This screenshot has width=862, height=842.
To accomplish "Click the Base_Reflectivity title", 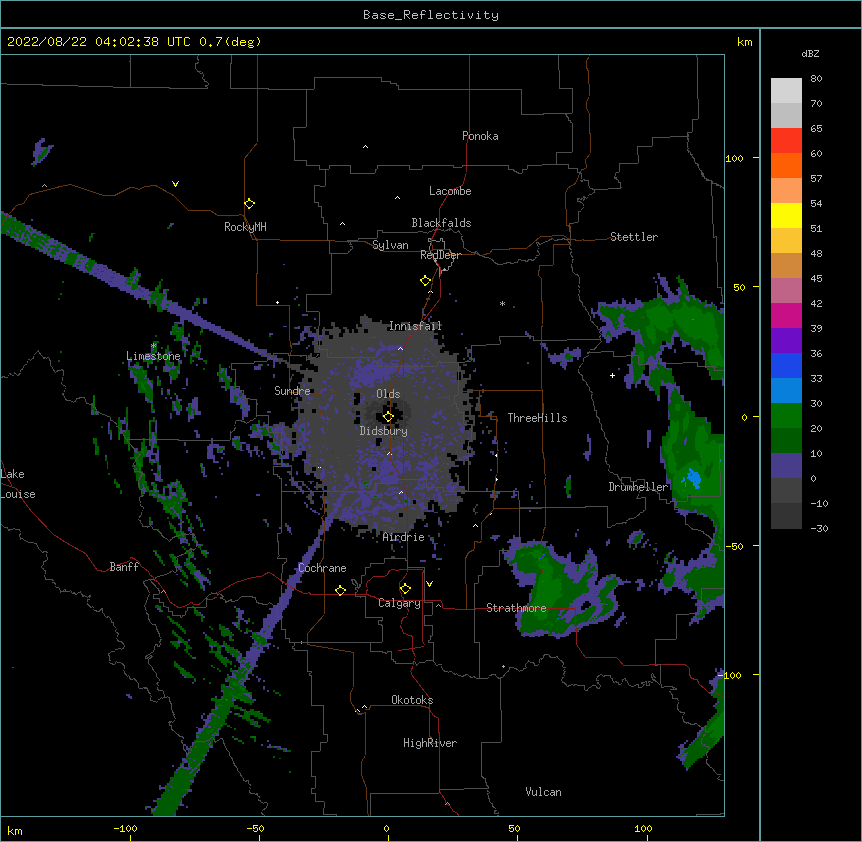I will tap(431, 15).
